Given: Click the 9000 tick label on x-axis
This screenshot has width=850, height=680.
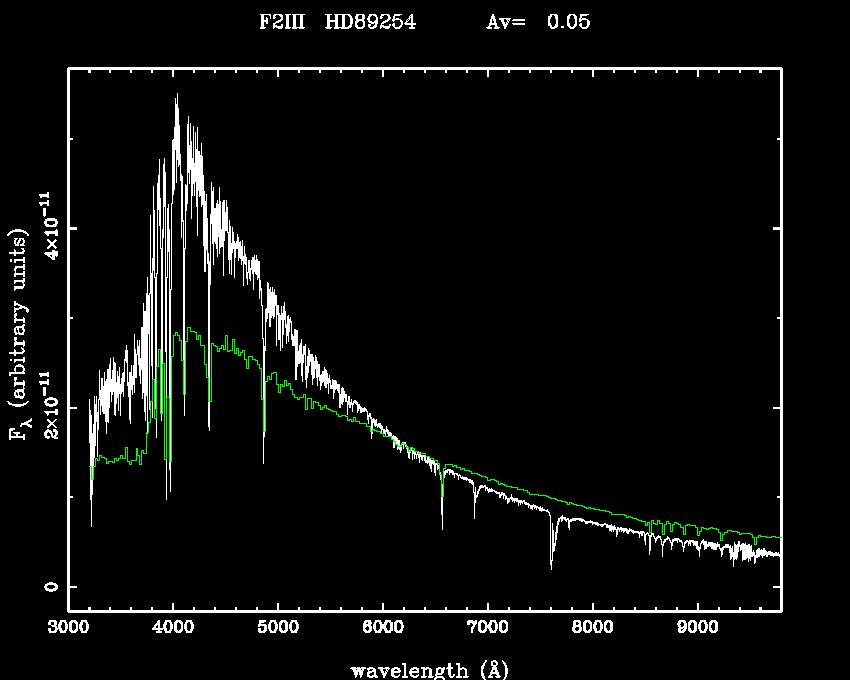Looking at the screenshot, I should (697, 628).
